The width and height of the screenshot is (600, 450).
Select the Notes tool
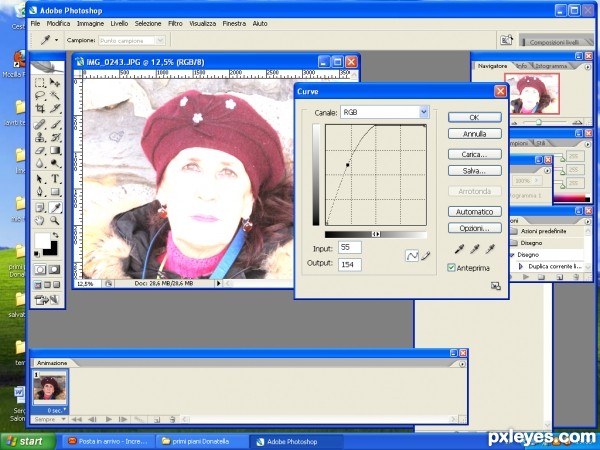pyautogui.click(x=40, y=208)
